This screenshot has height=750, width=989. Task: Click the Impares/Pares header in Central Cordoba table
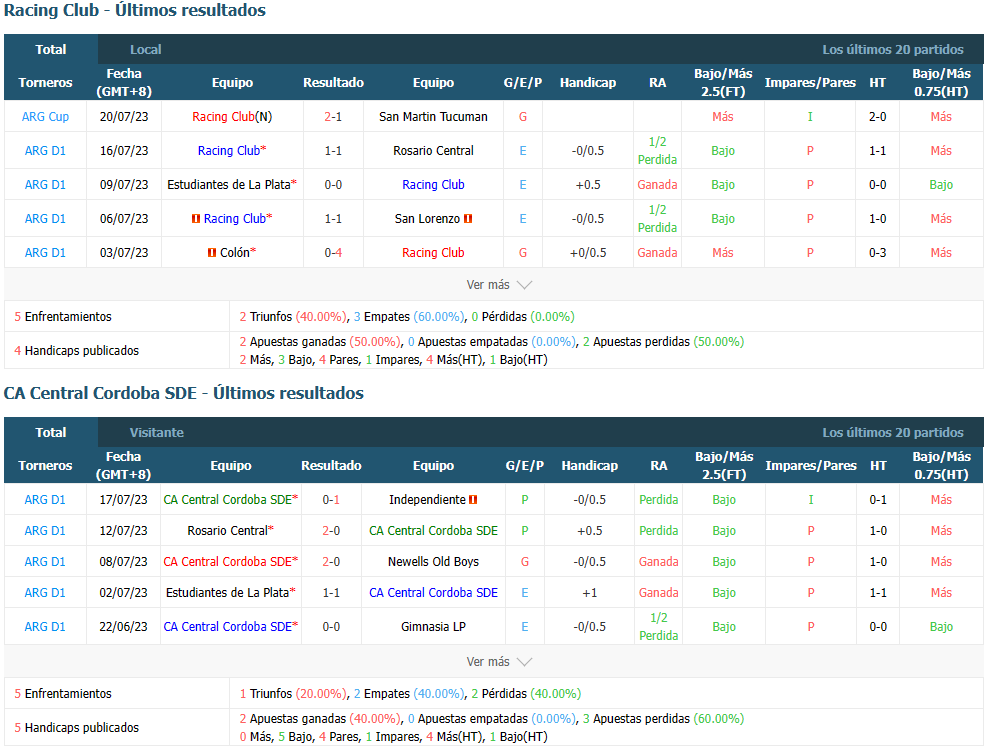811,466
